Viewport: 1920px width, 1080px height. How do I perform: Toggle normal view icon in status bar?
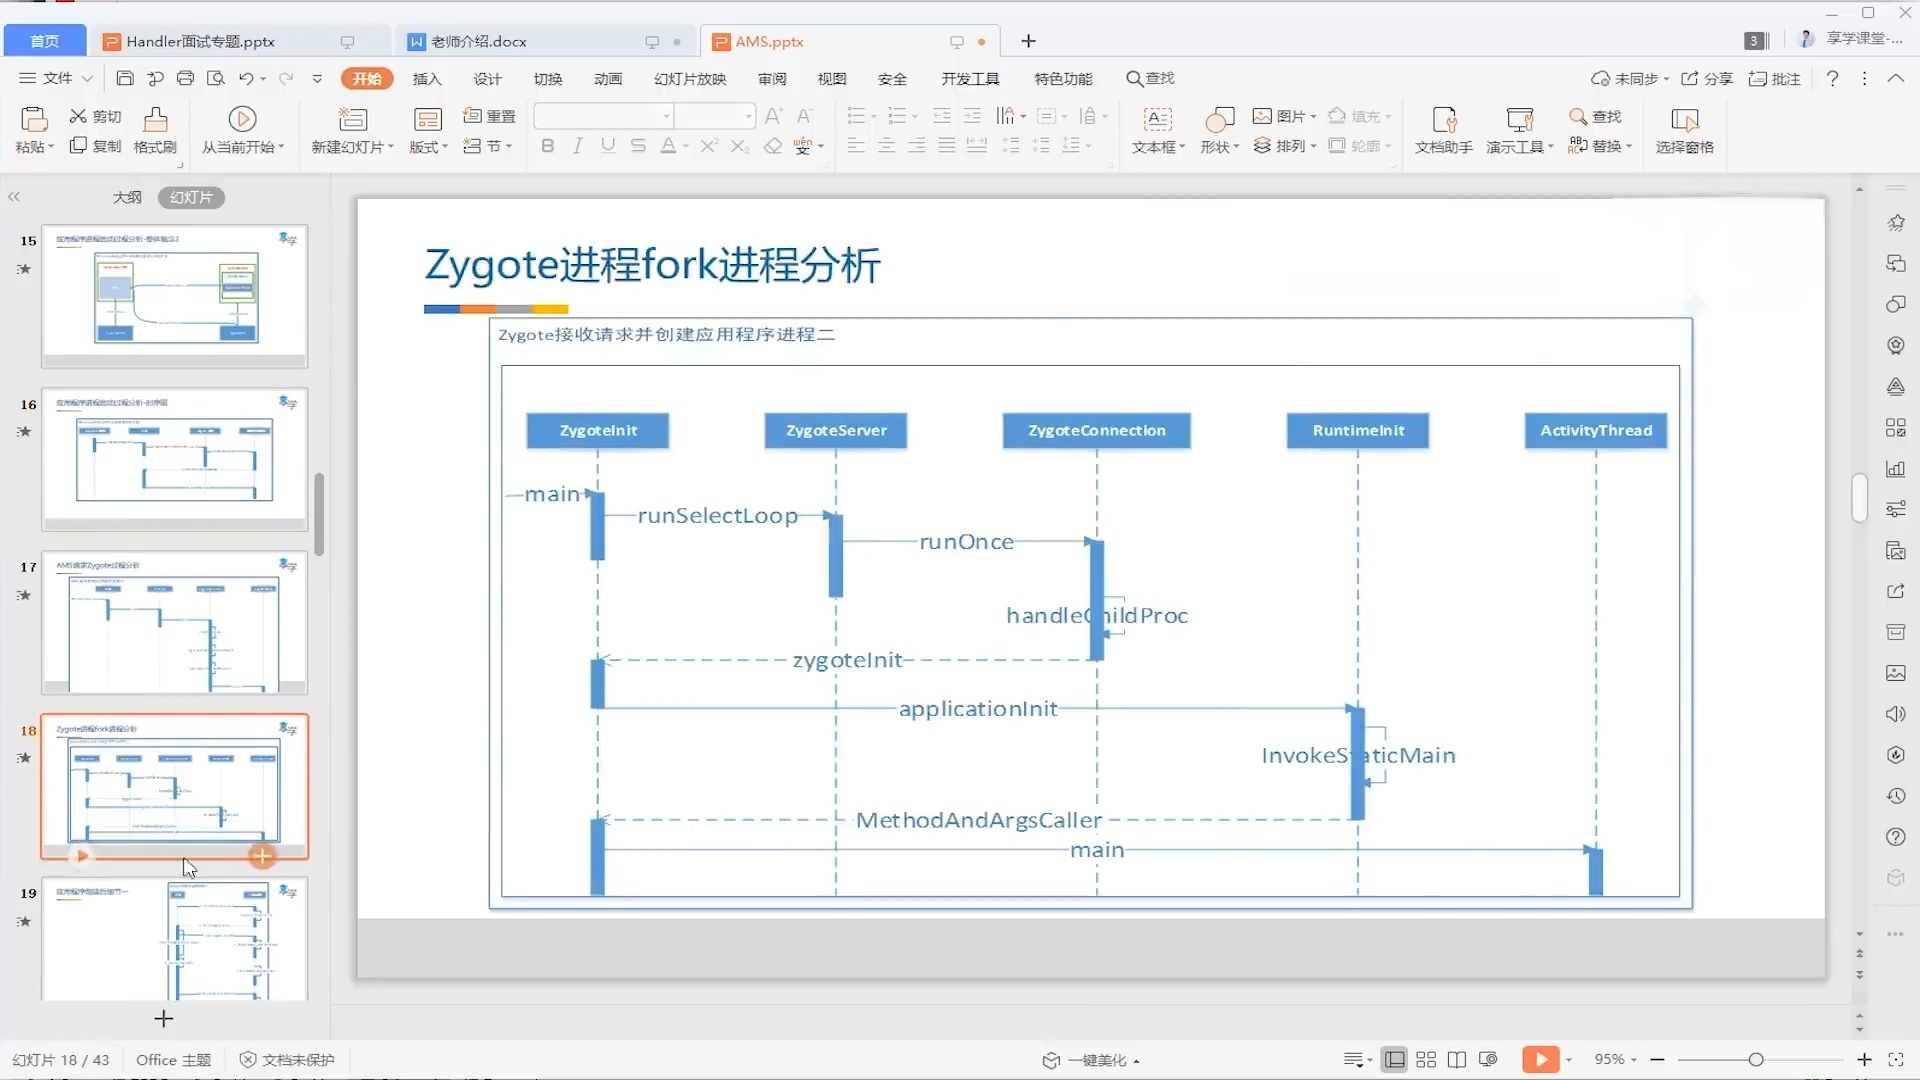pos(1394,1059)
